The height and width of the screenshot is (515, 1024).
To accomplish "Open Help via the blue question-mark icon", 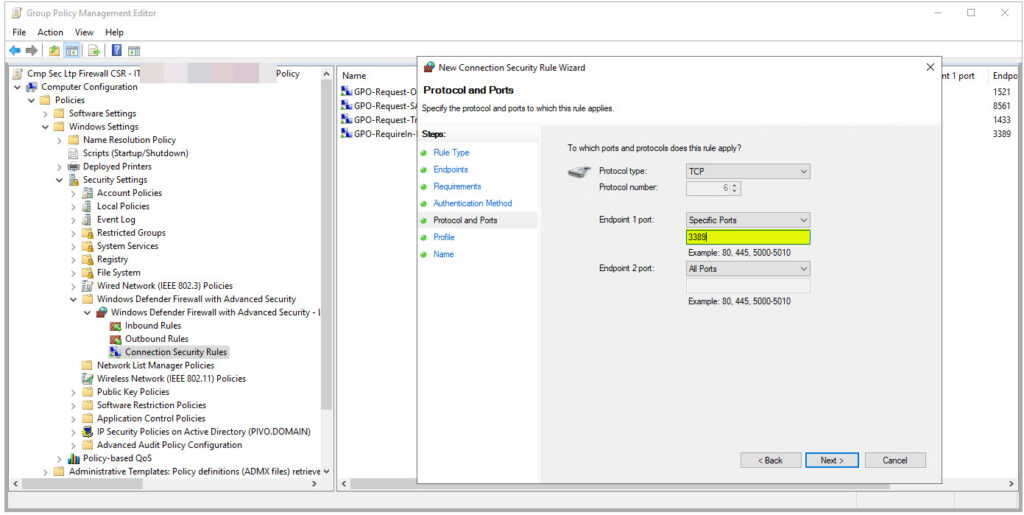I will point(117,51).
